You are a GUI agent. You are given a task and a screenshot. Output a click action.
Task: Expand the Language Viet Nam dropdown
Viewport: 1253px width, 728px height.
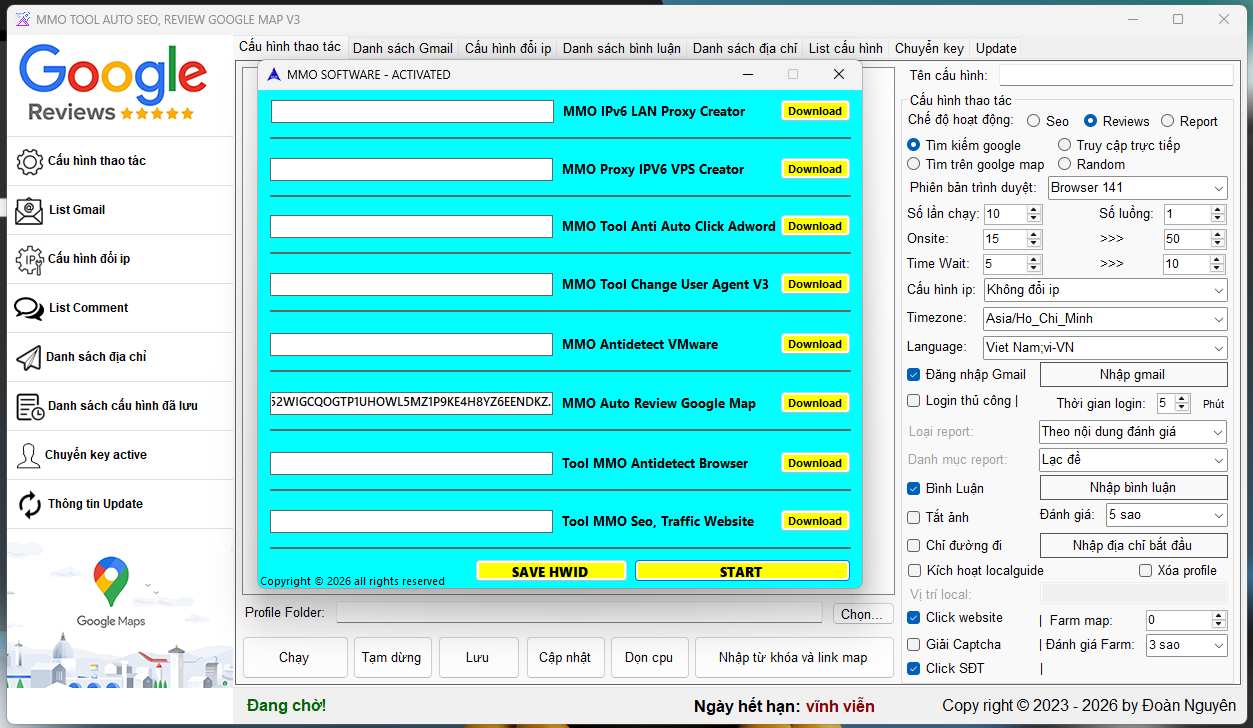[x=1106, y=348]
